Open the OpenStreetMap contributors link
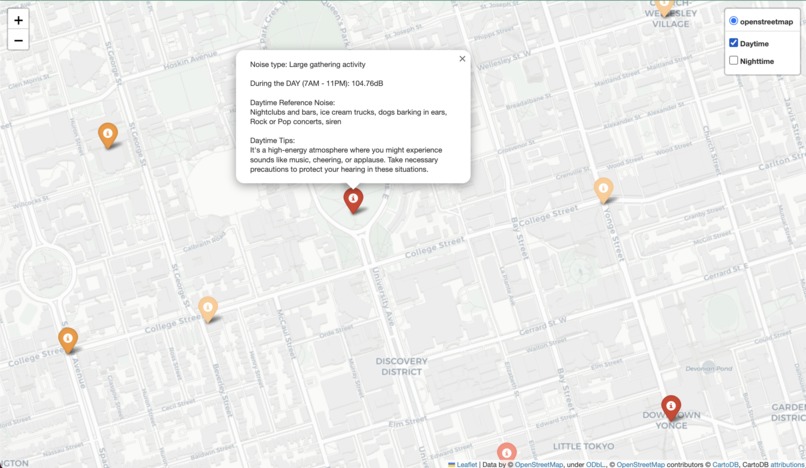This screenshot has width=806, height=468. pos(640,464)
